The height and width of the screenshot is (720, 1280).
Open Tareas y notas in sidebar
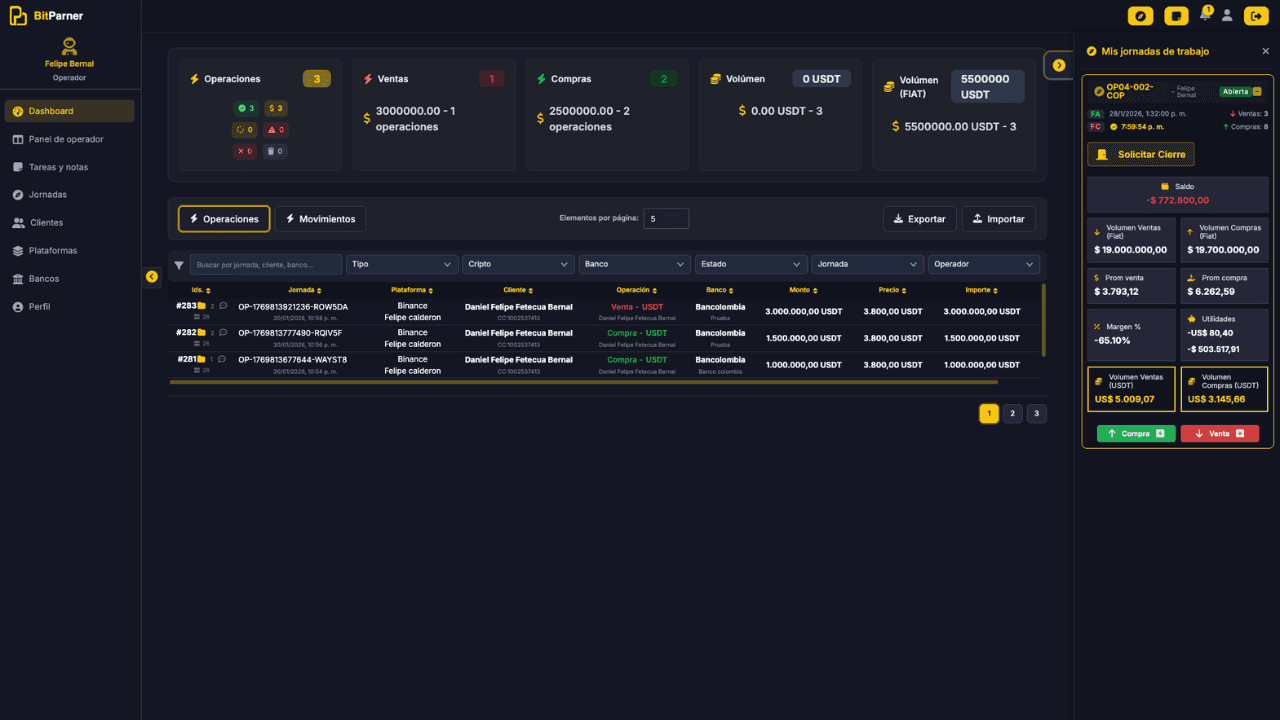coord(70,167)
